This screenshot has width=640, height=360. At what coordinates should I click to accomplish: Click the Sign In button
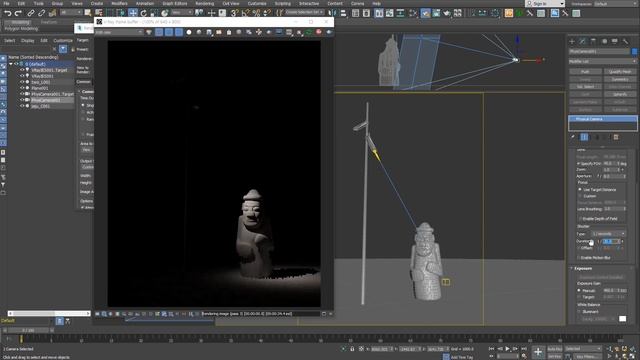pyautogui.click(x=542, y=4)
